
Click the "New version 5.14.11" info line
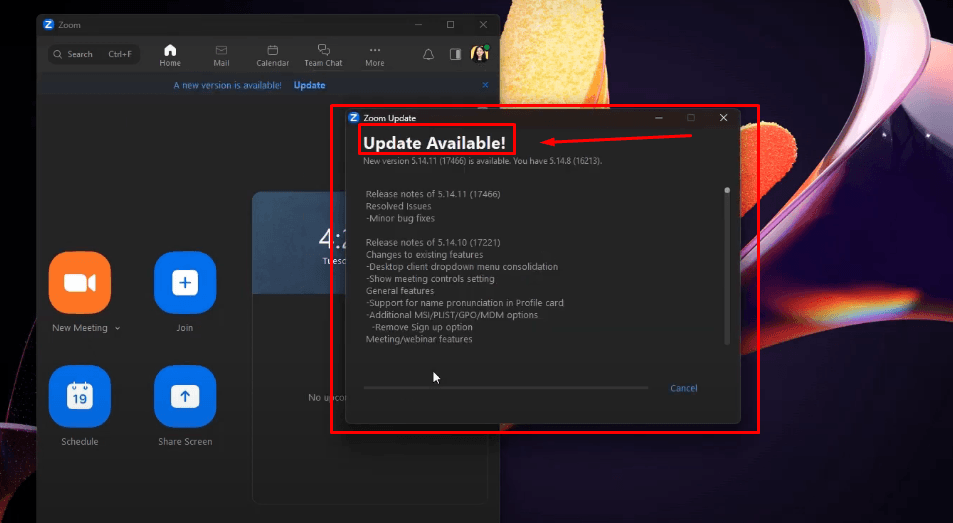tap(483, 161)
